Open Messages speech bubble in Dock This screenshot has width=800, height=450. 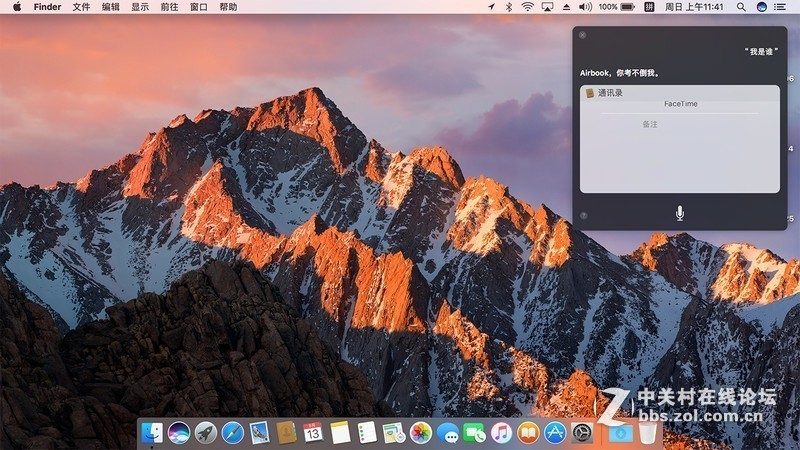point(448,433)
